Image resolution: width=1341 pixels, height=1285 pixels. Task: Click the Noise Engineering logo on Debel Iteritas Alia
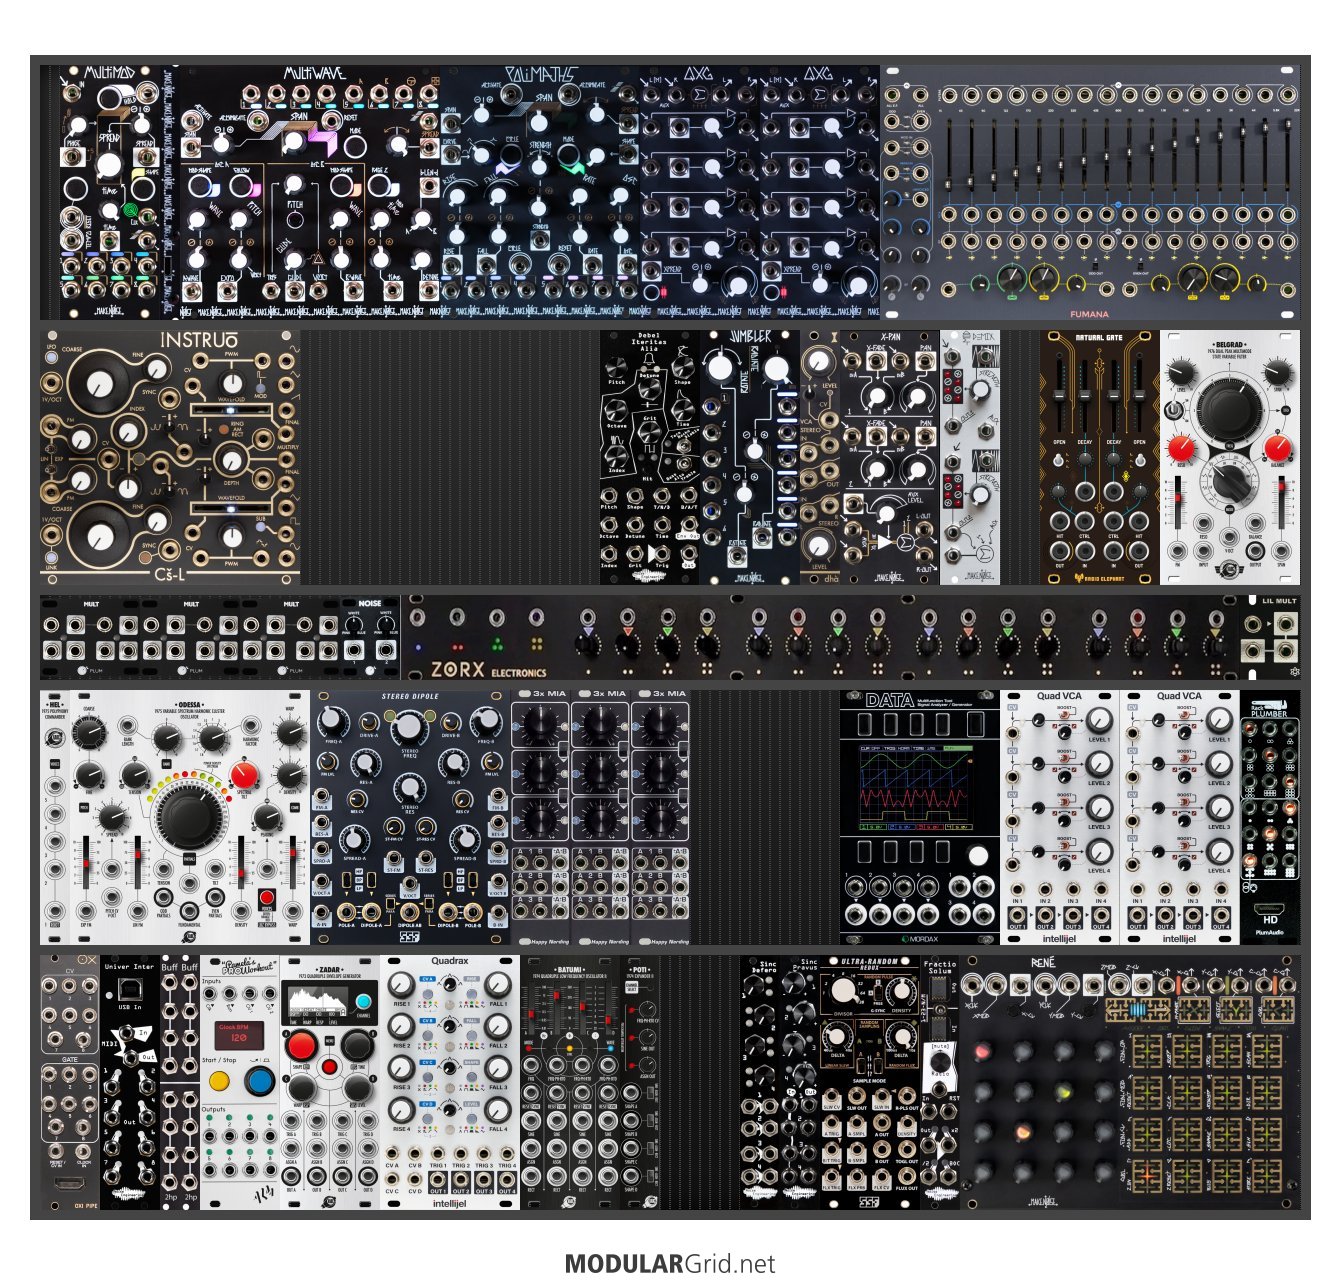coord(650,577)
